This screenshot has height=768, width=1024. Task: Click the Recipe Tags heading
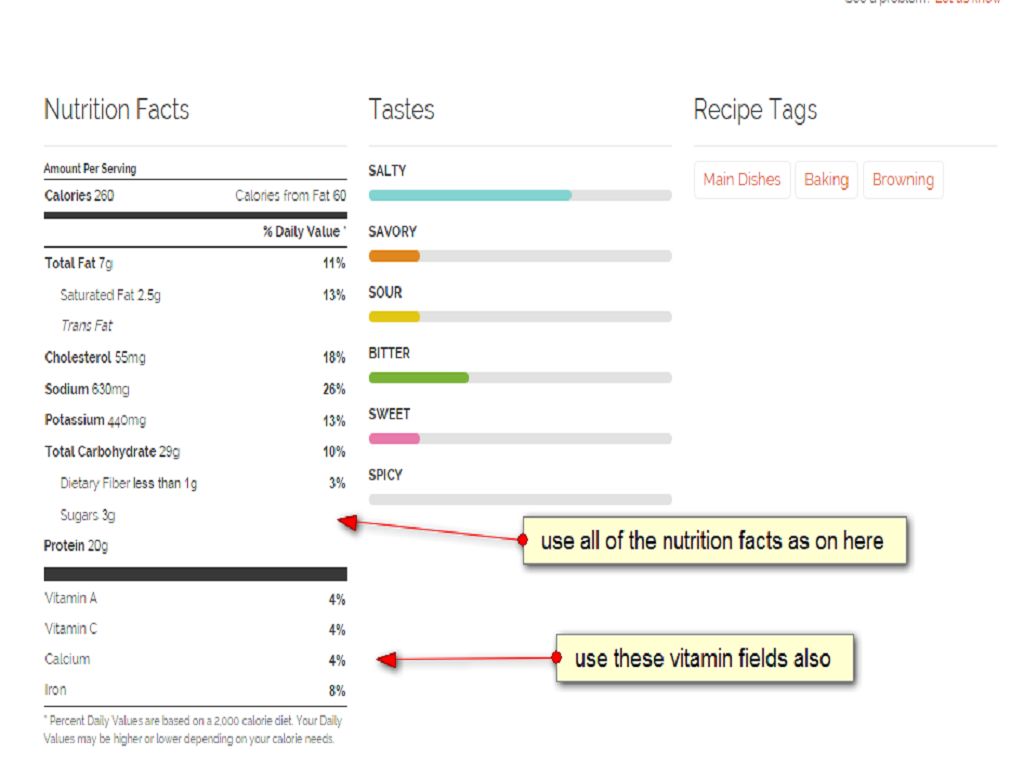tap(755, 109)
